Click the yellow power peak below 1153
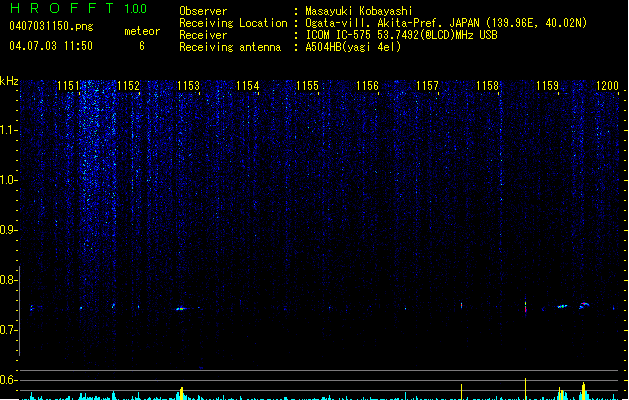629x400 pixels. click(x=182, y=393)
